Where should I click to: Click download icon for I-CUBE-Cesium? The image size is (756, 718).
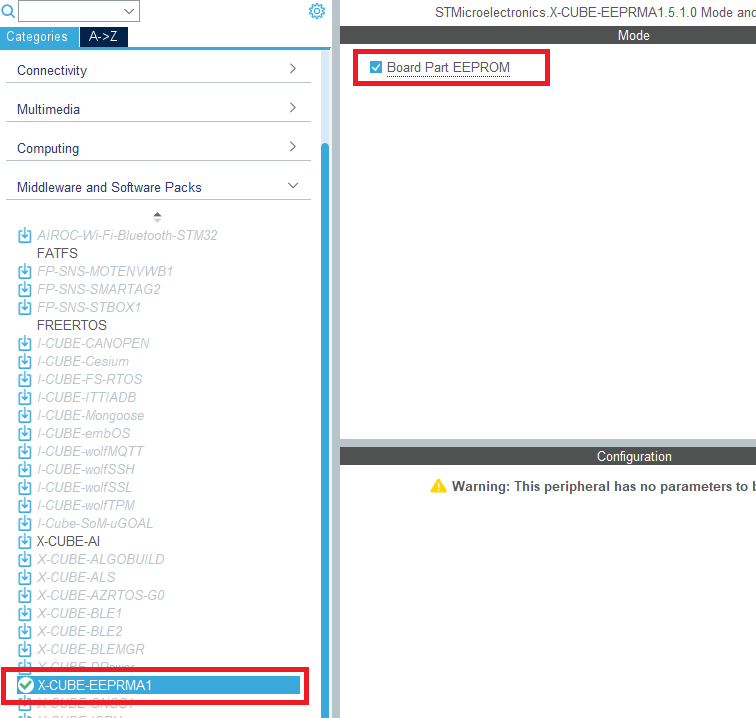tap(25, 361)
